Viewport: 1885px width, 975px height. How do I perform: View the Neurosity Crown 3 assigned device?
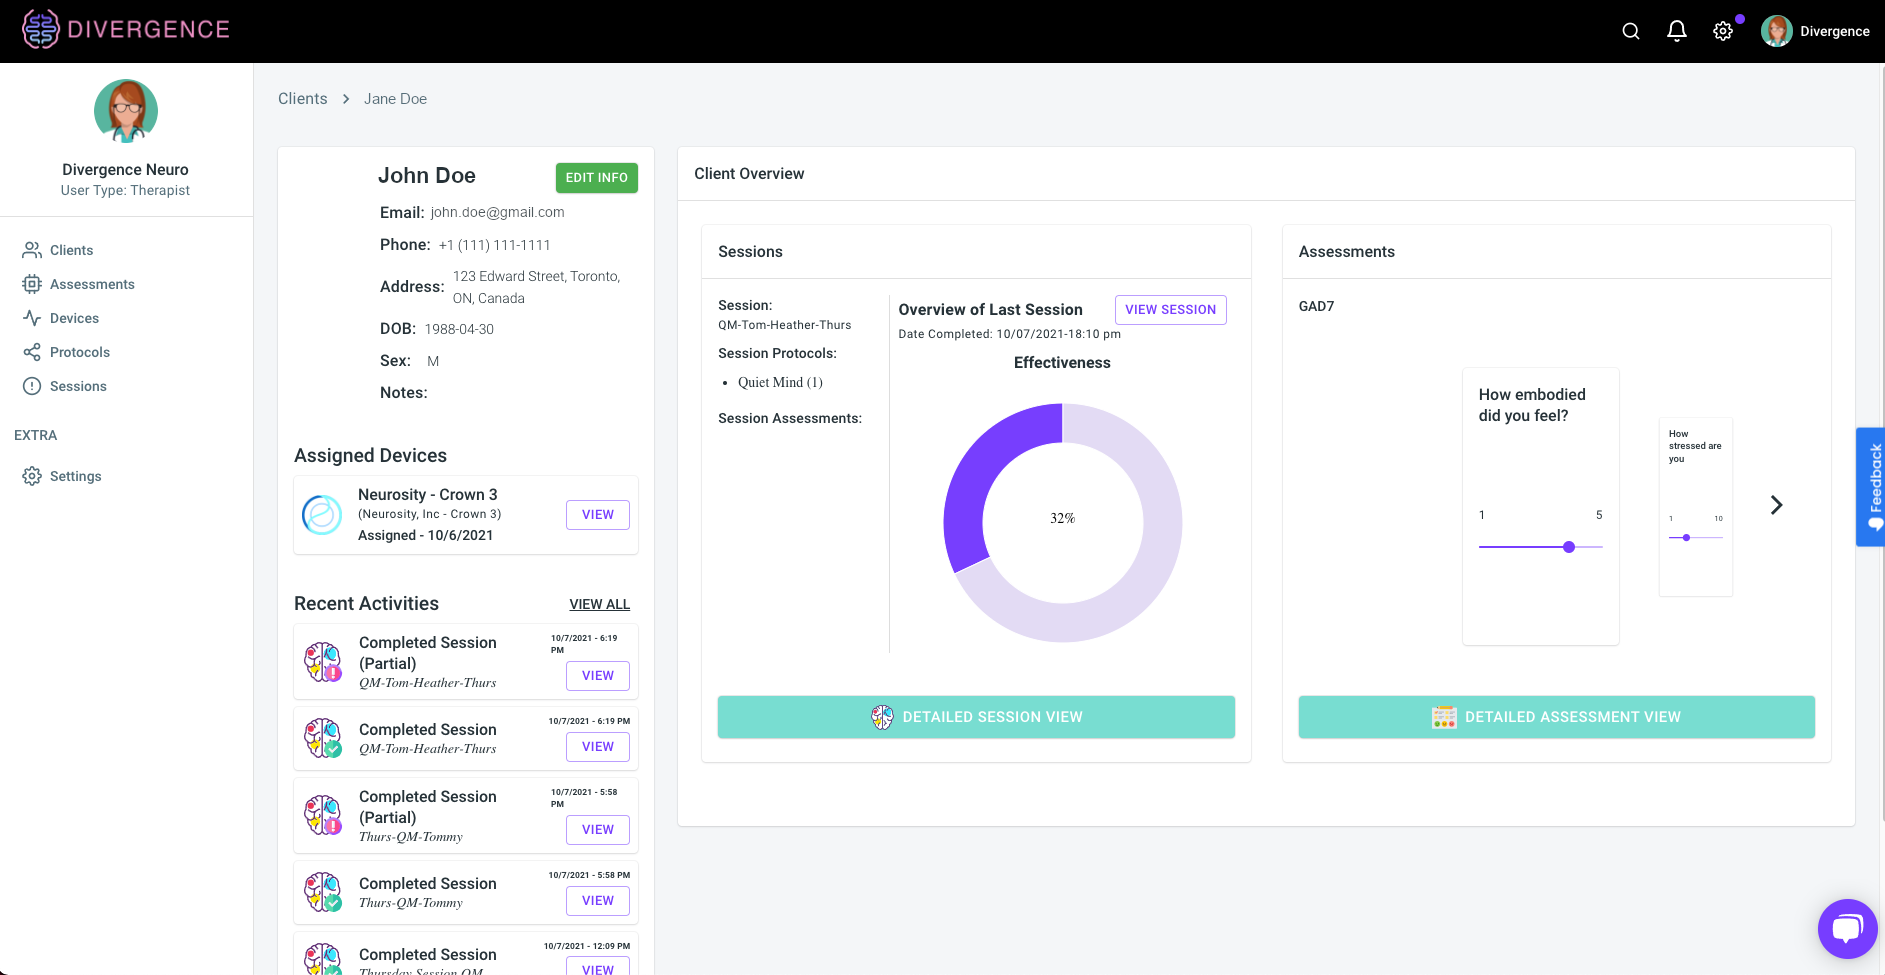point(597,514)
